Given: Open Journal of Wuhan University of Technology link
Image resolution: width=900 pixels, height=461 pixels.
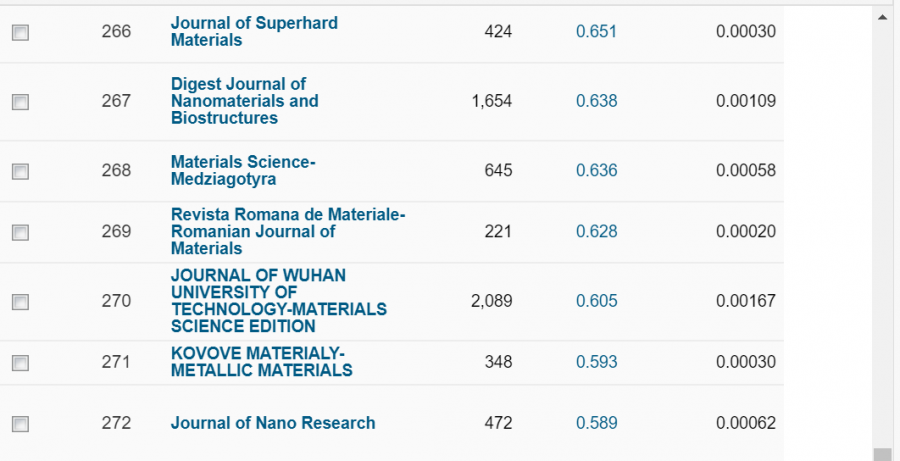Looking at the screenshot, I should (x=278, y=301).
